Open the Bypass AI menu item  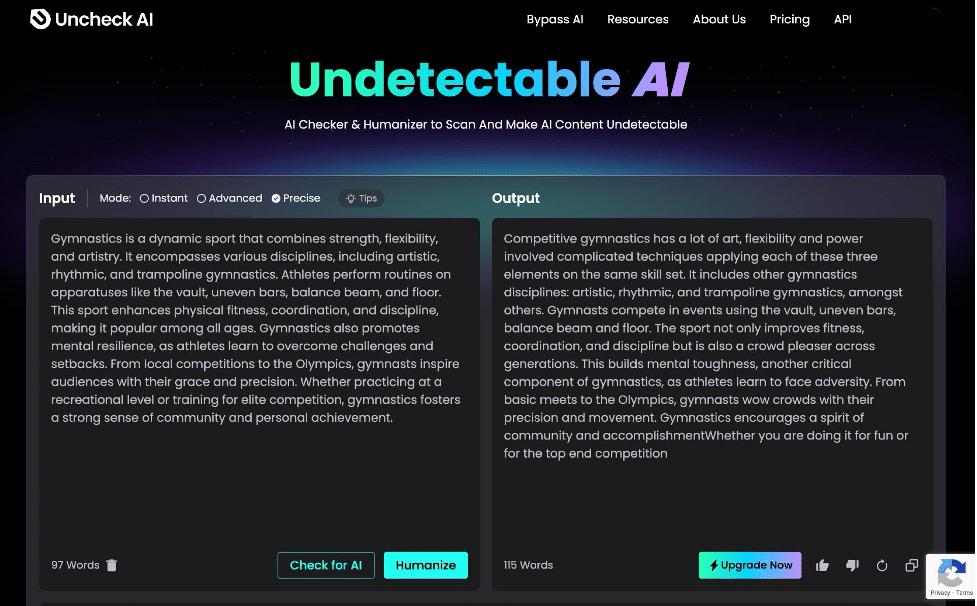(x=555, y=19)
